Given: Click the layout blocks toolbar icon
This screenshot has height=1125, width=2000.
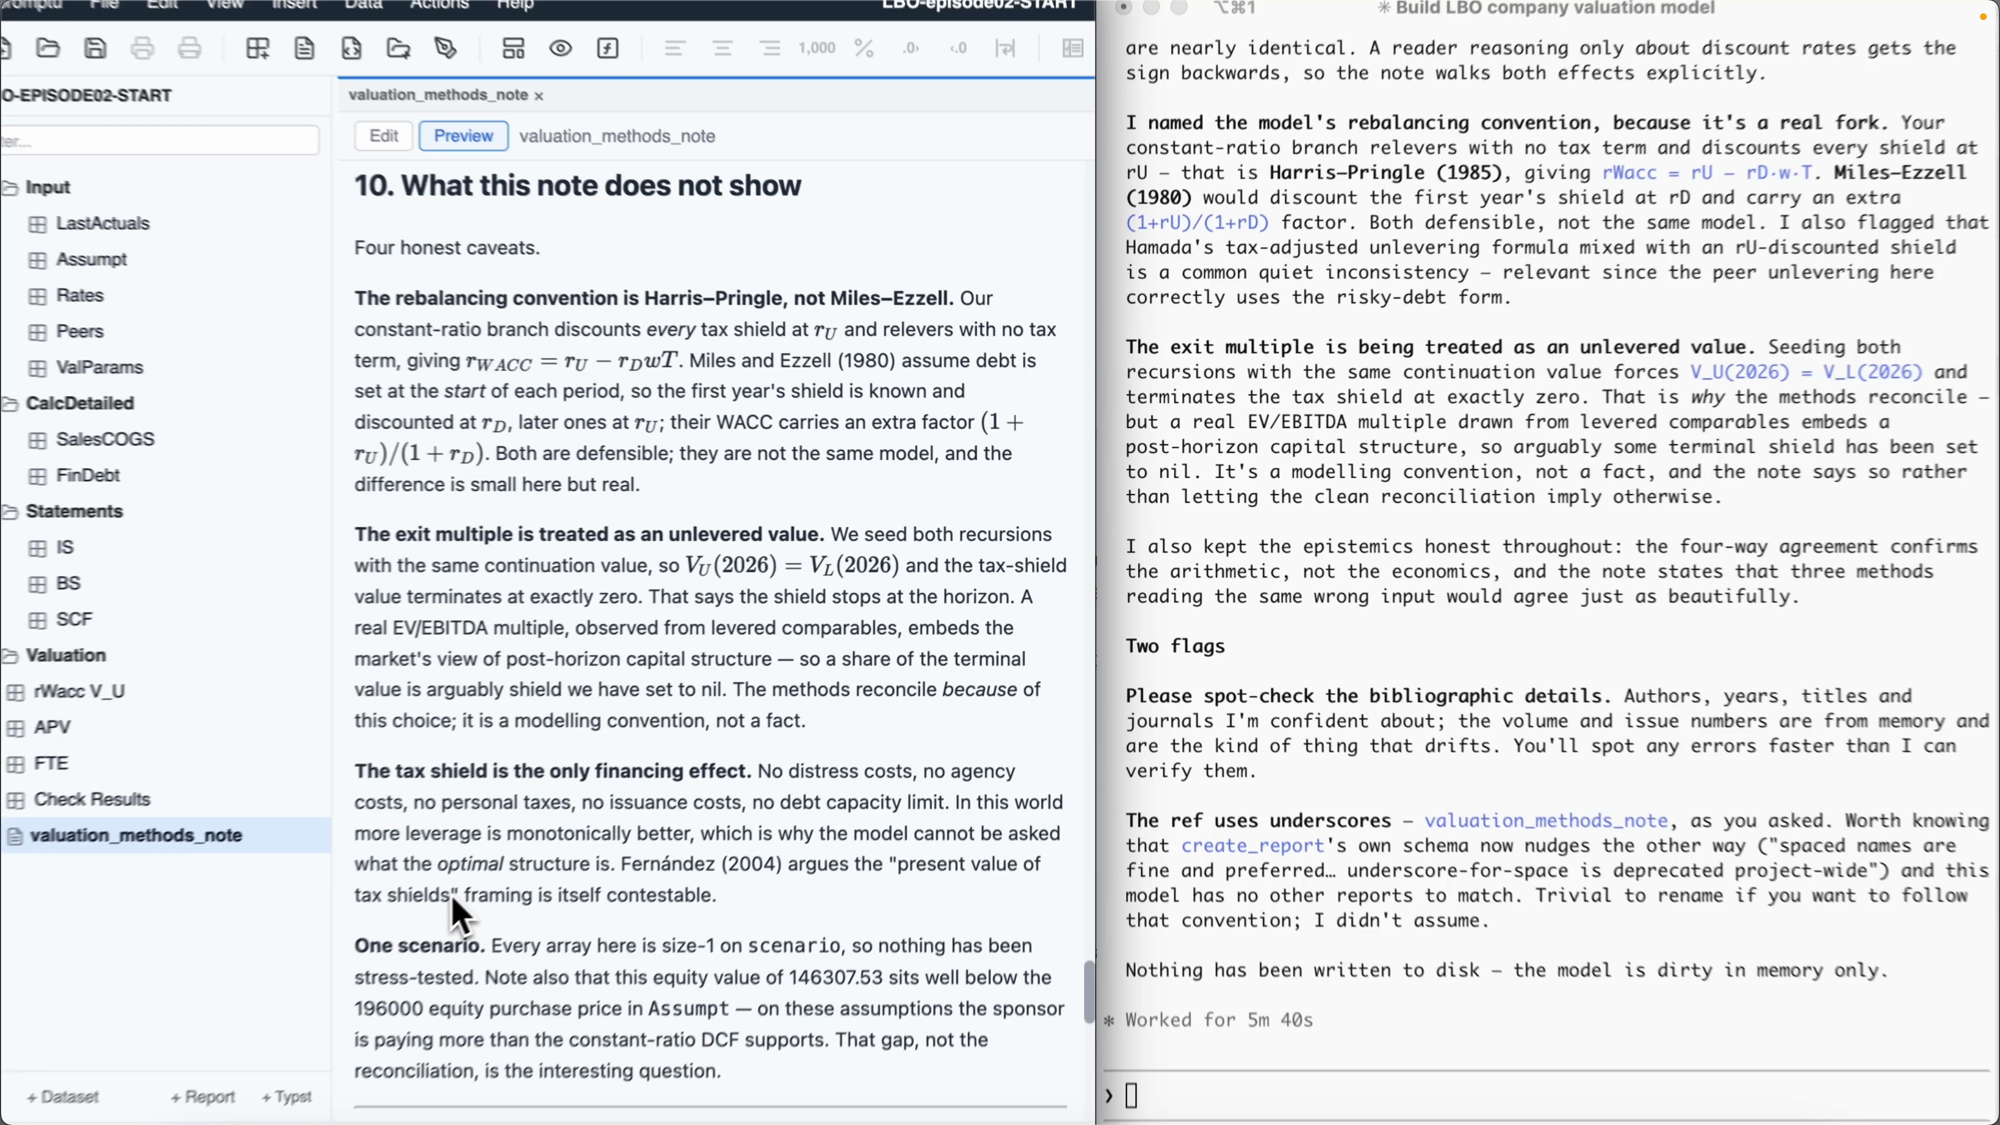Looking at the screenshot, I should [x=513, y=48].
